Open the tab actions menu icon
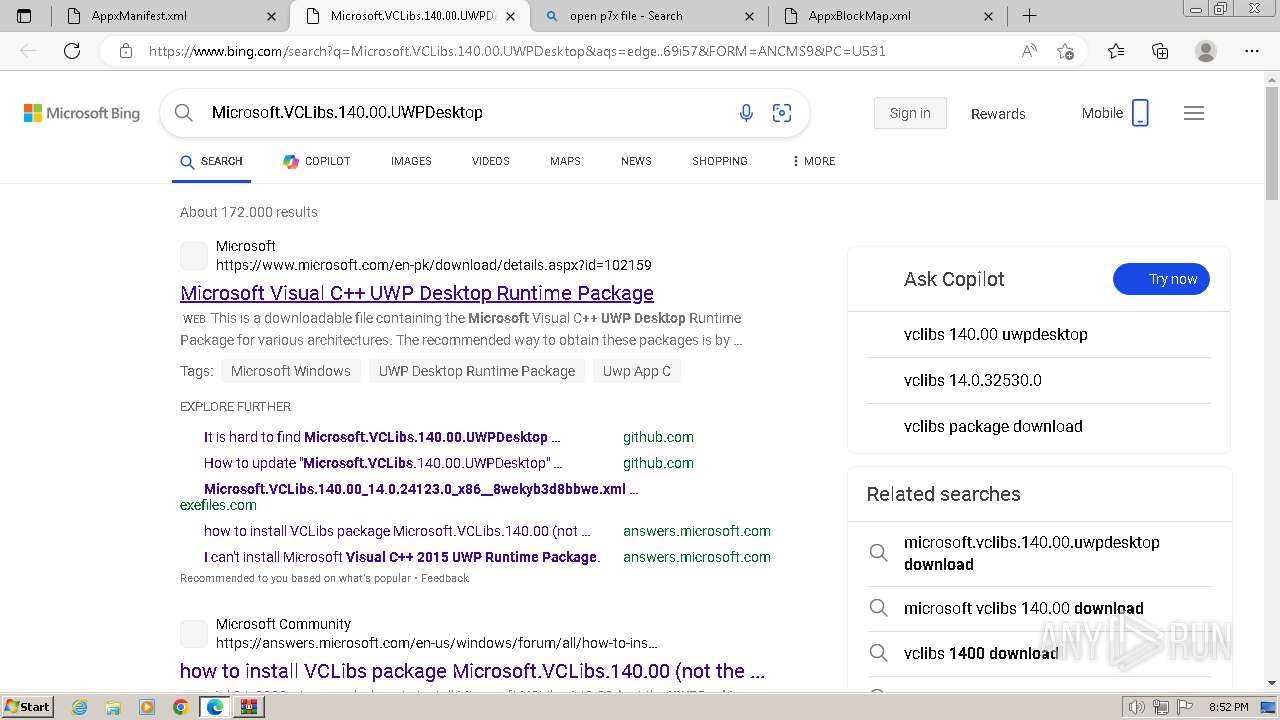 tap(24, 16)
